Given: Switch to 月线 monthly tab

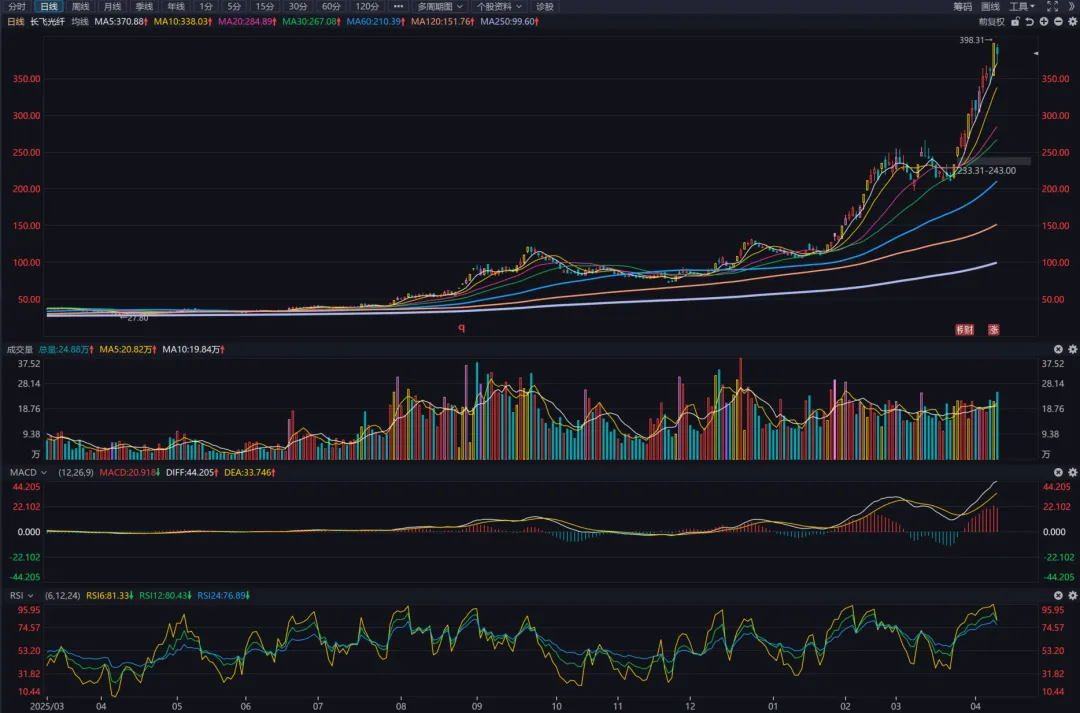Looking at the screenshot, I should point(112,6).
